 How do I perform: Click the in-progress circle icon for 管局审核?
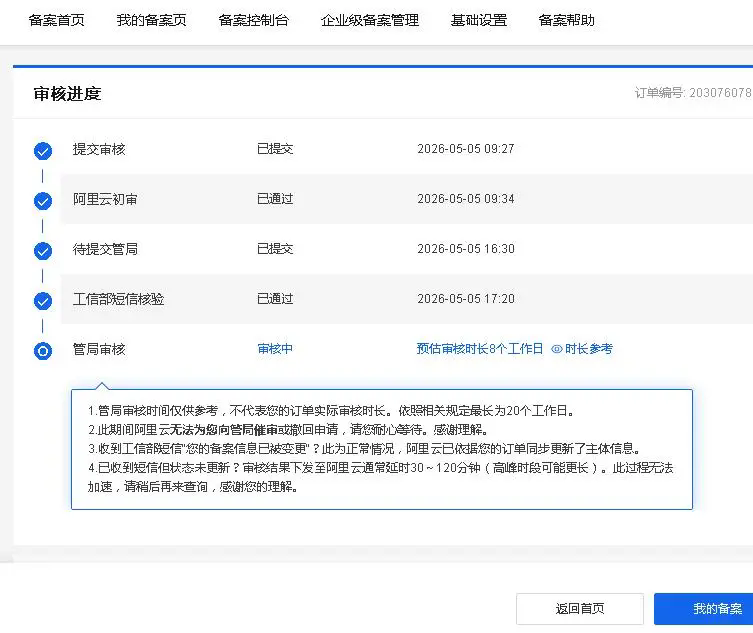[43, 351]
